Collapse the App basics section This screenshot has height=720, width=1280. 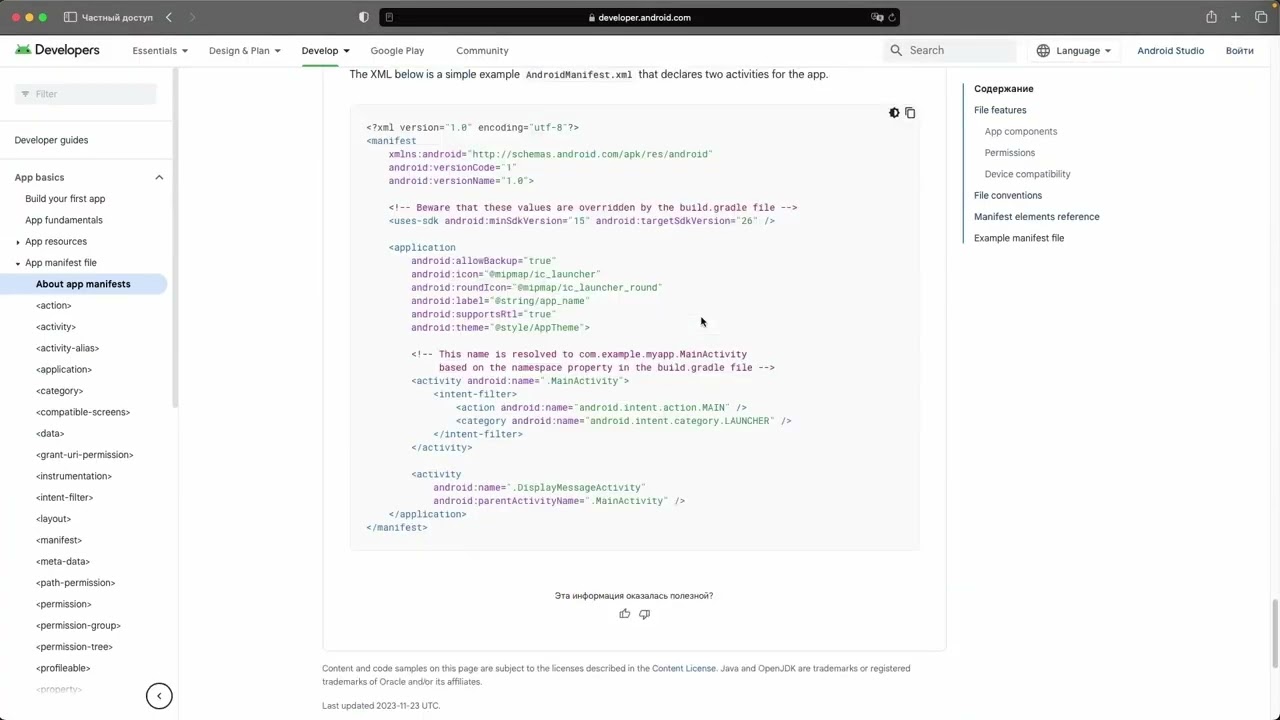(x=159, y=177)
